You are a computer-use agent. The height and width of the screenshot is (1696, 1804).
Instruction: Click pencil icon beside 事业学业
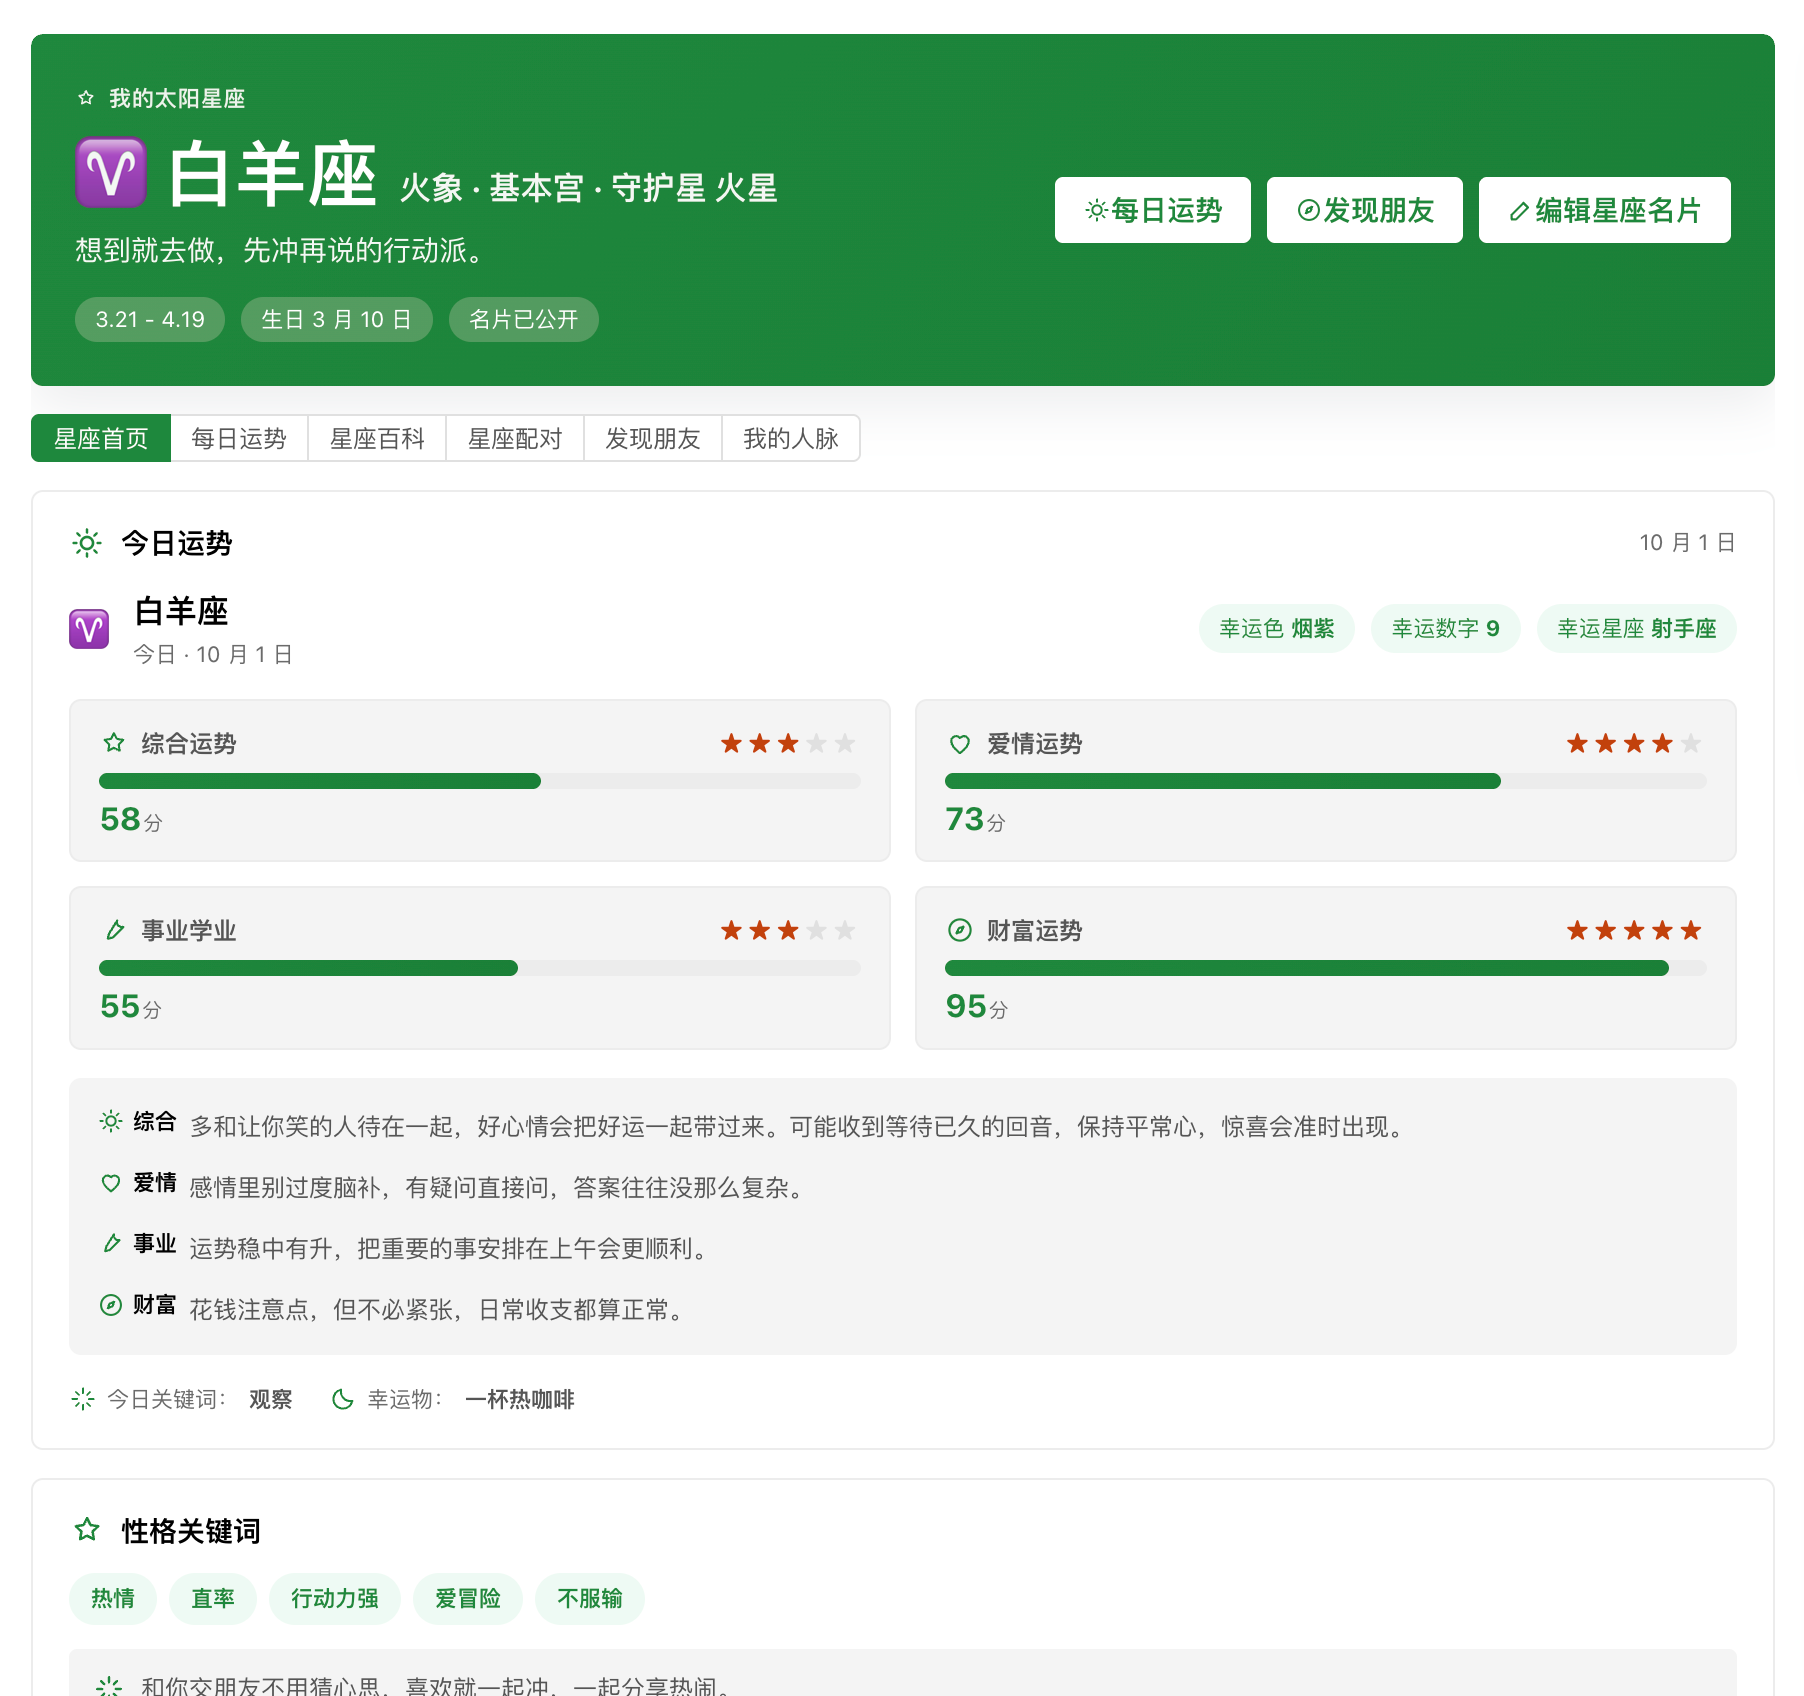coord(114,930)
